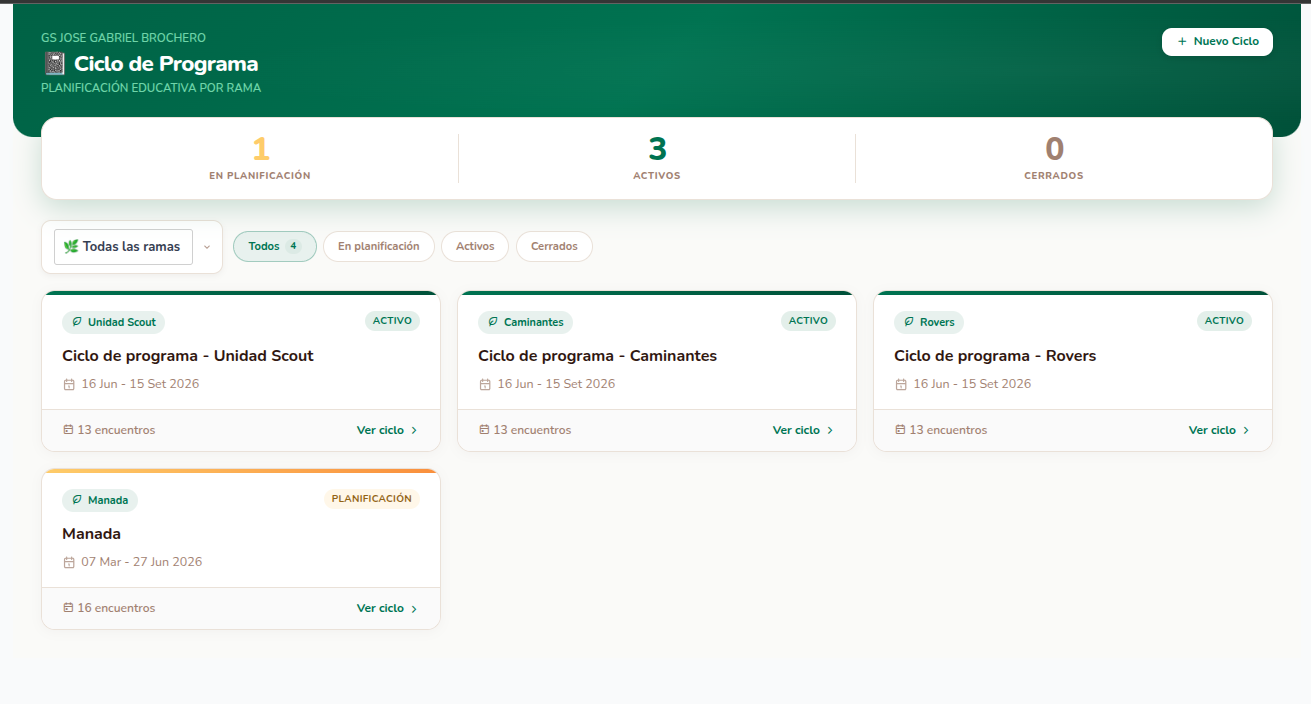Select the Todos filter tab
Screen dimensions: 1311x704
(275, 246)
